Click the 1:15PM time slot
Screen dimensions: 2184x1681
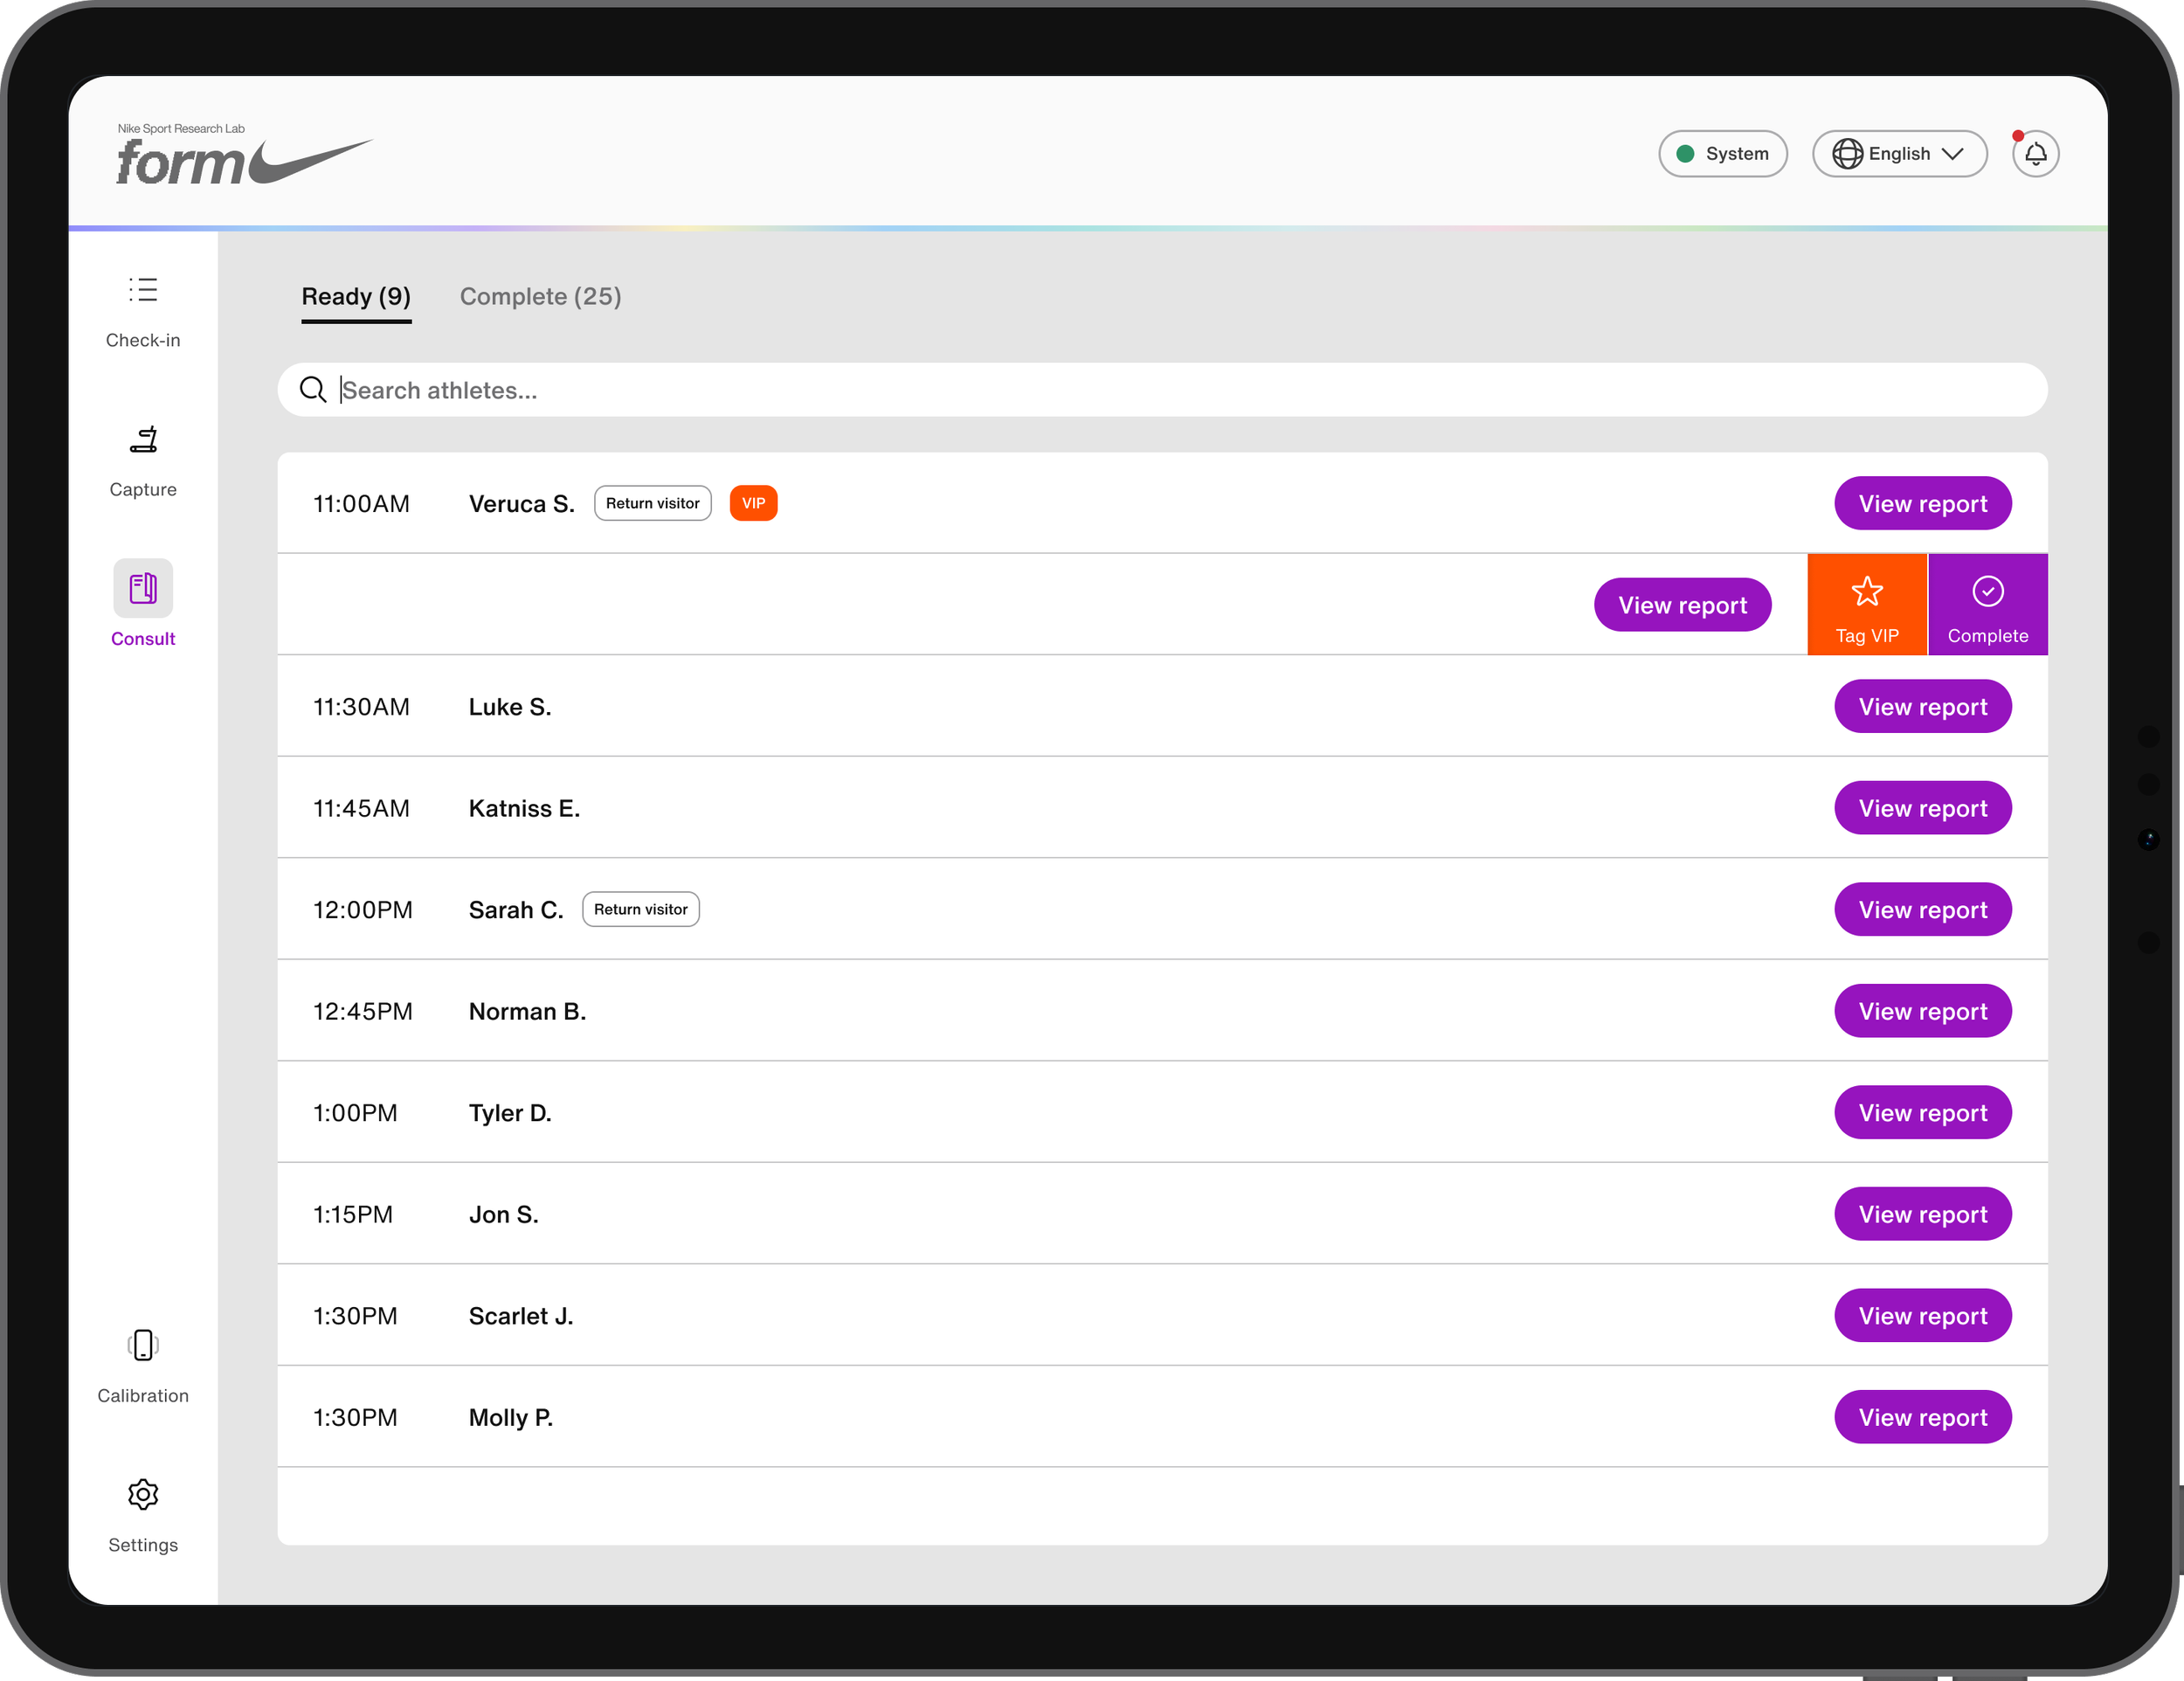[x=353, y=1214]
